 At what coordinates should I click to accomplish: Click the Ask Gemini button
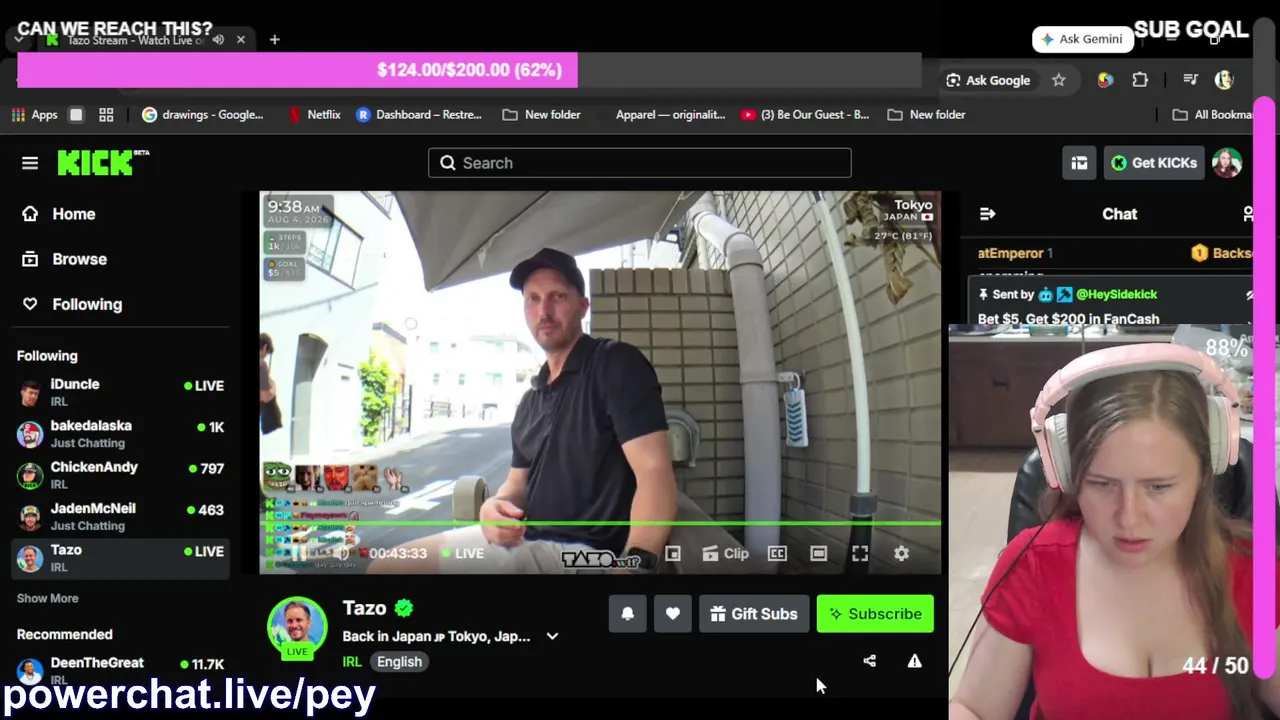1082,39
